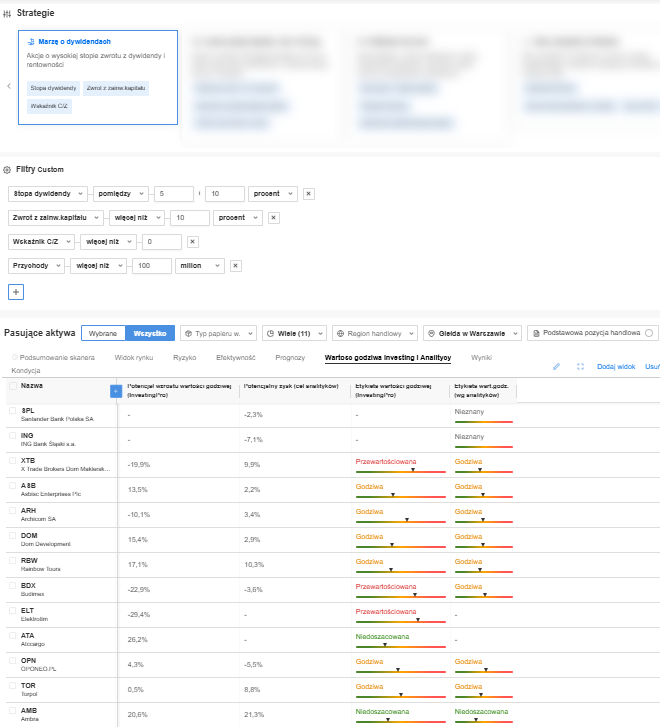The image size is (660, 727).
Task: Check the DOM row checkbox
Action: (13, 536)
